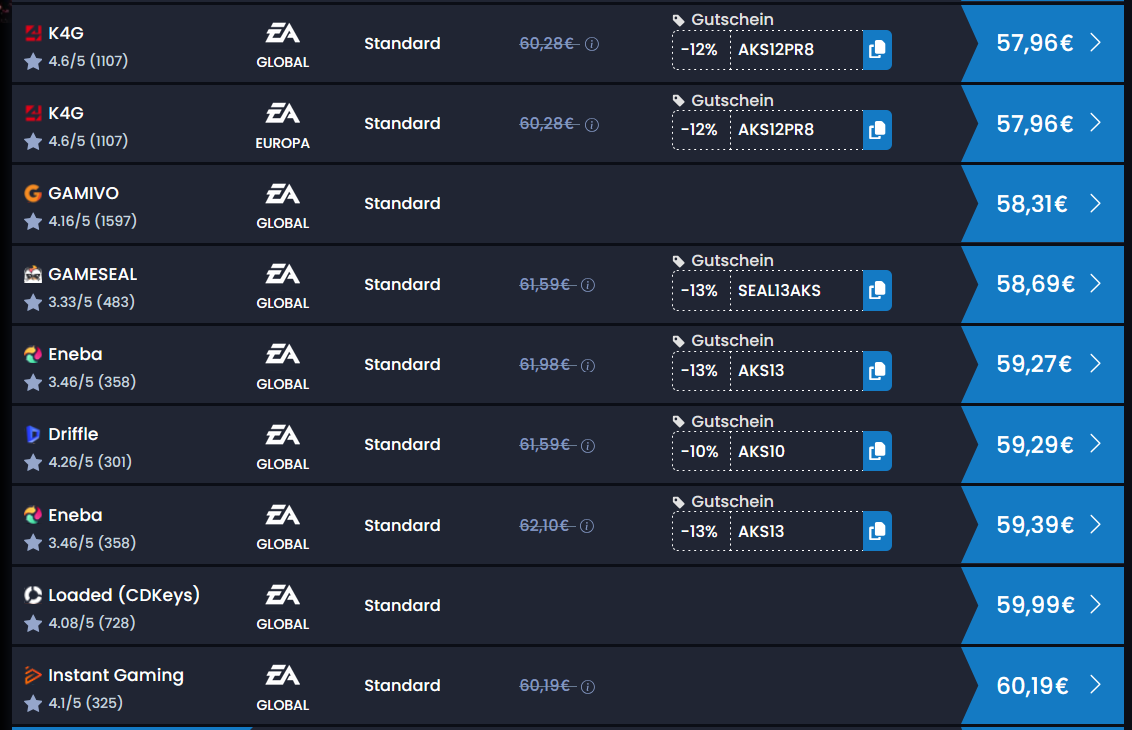Click Gutschein tag icon in GAMESEAL row
1132x730 pixels.
(679, 261)
